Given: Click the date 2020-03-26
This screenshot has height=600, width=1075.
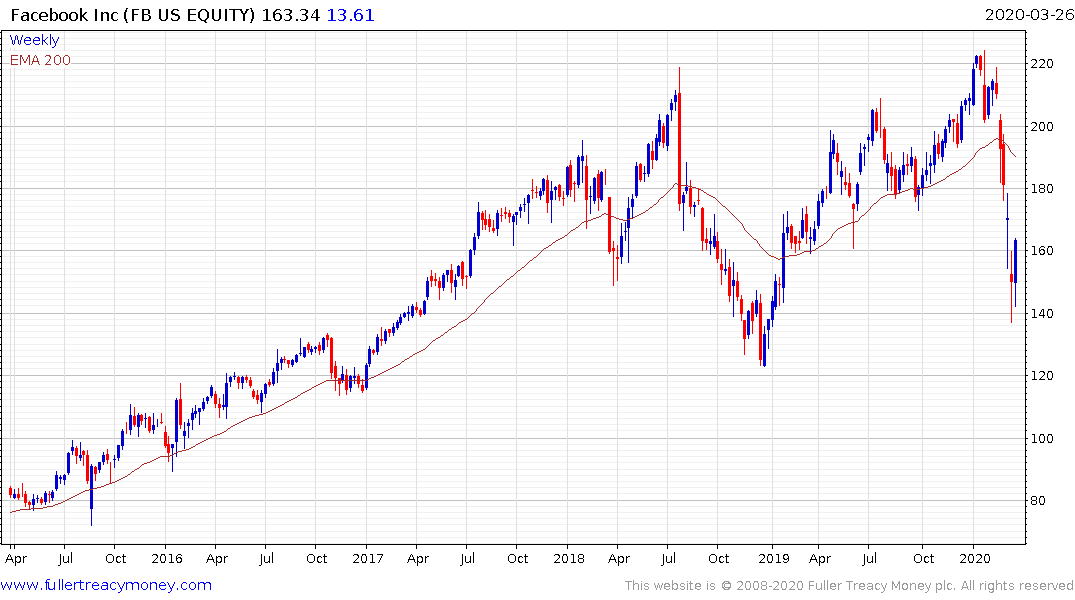Looking at the screenshot, I should click(x=1028, y=14).
